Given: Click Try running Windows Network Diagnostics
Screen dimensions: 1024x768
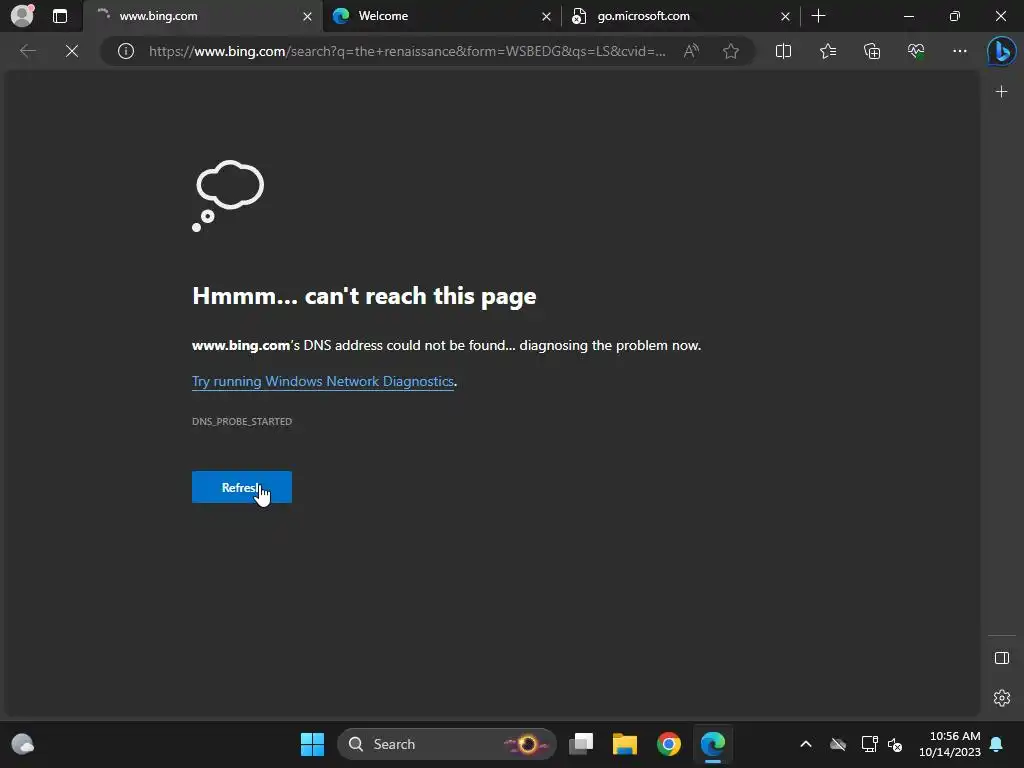Looking at the screenshot, I should pos(323,381).
